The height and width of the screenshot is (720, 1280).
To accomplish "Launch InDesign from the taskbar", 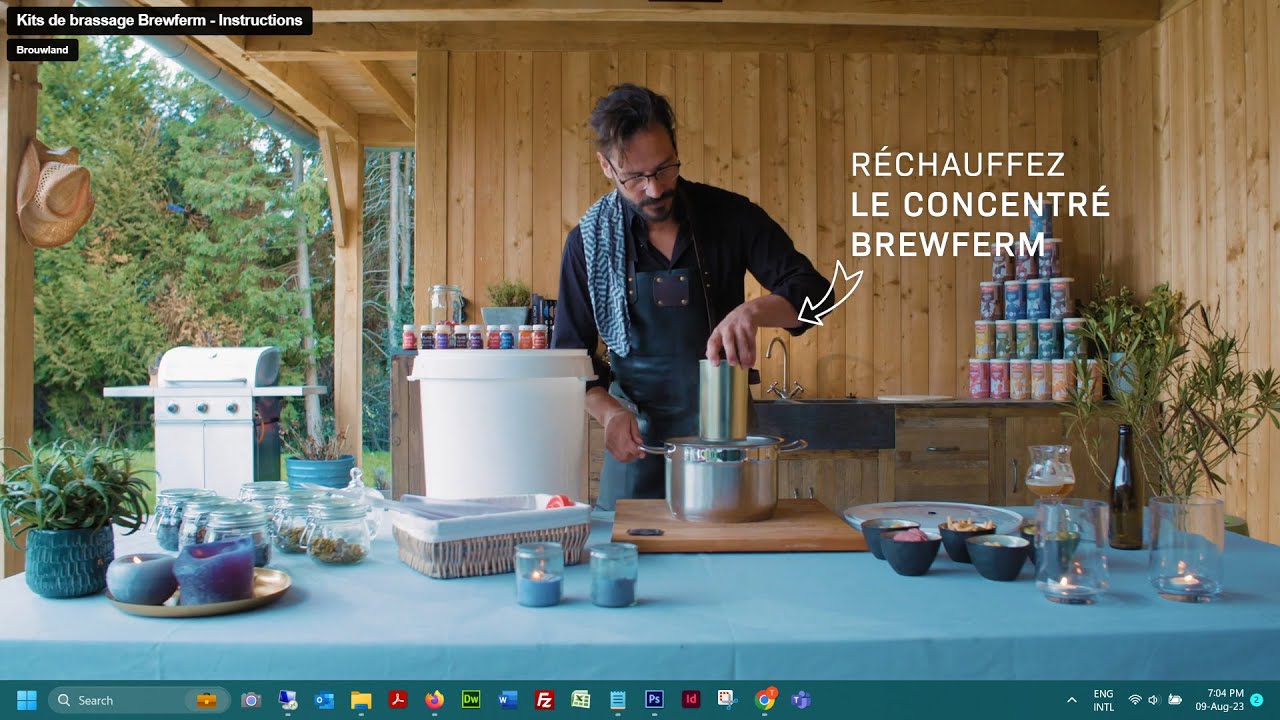I will tap(691, 700).
